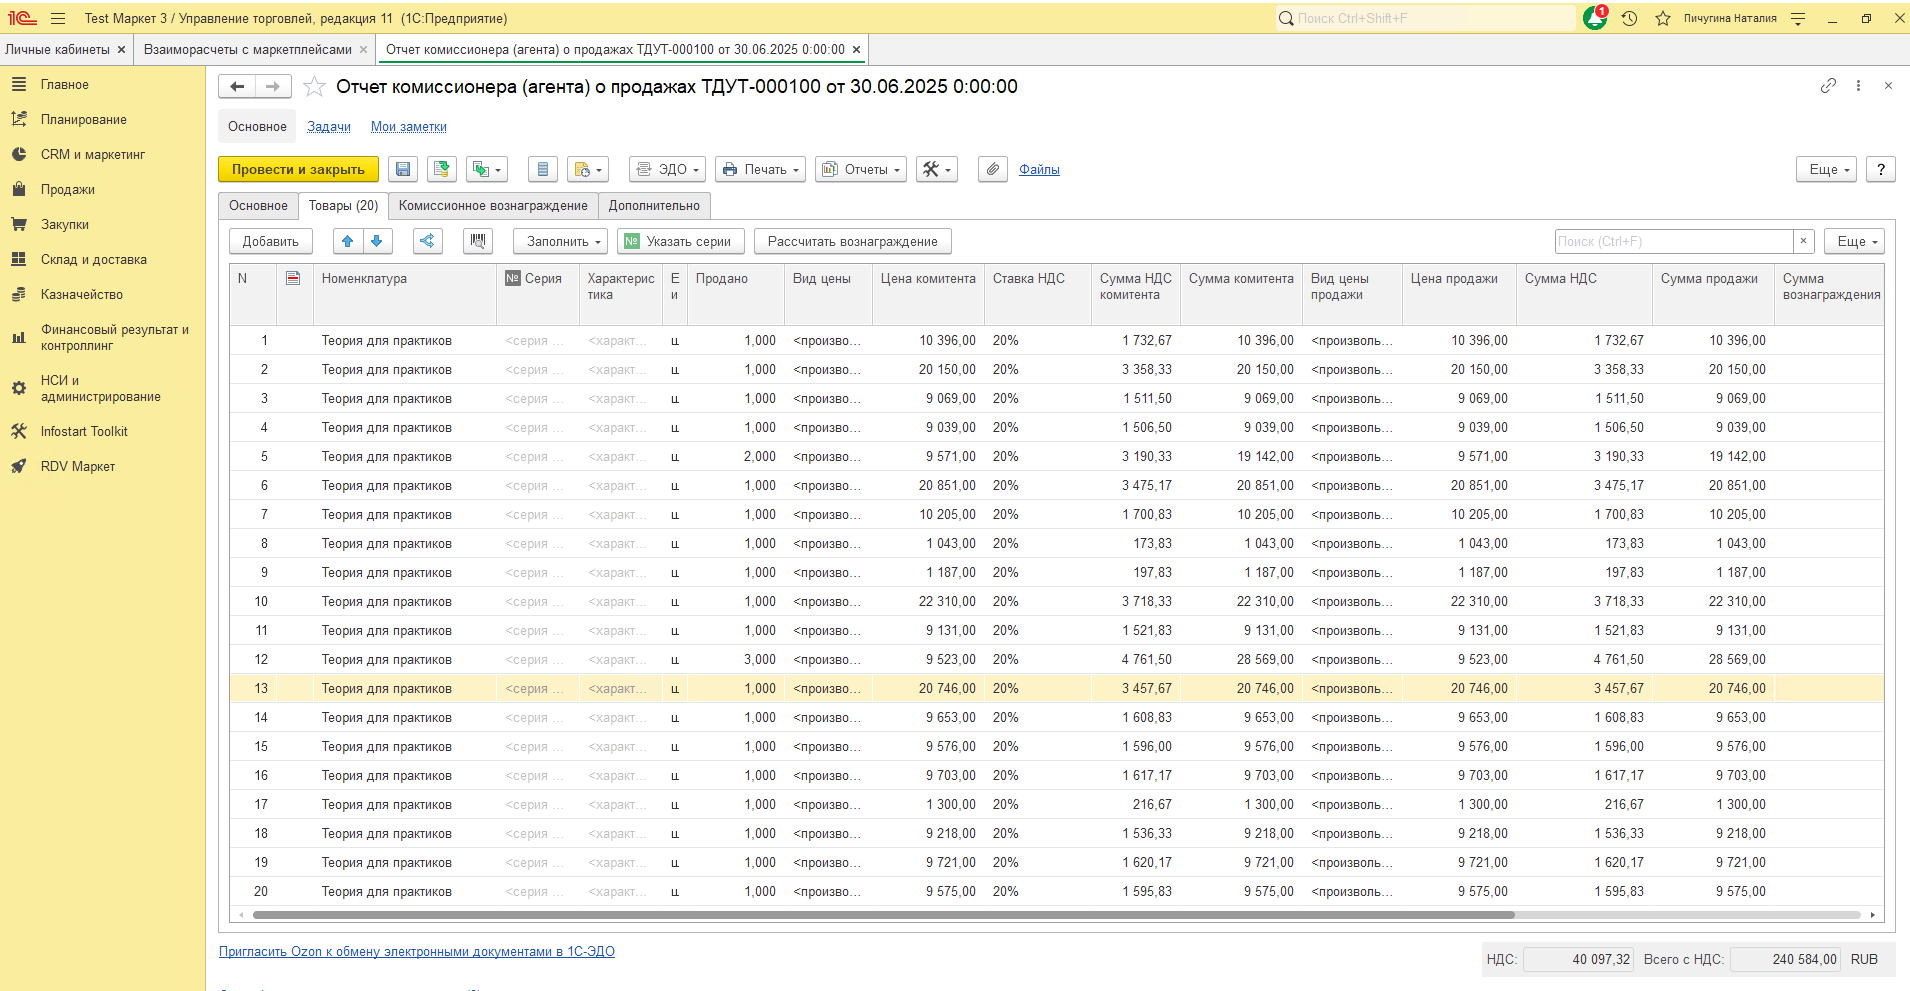Open the Заполнить dropdown
Screen dimensions: 1910x991
point(561,241)
